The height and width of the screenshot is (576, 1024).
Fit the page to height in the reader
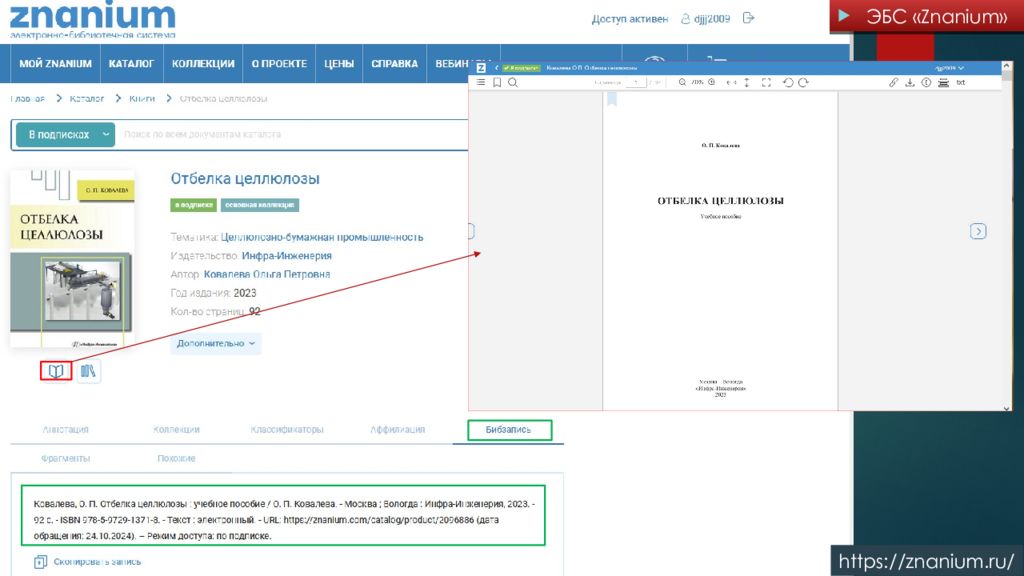[747, 82]
